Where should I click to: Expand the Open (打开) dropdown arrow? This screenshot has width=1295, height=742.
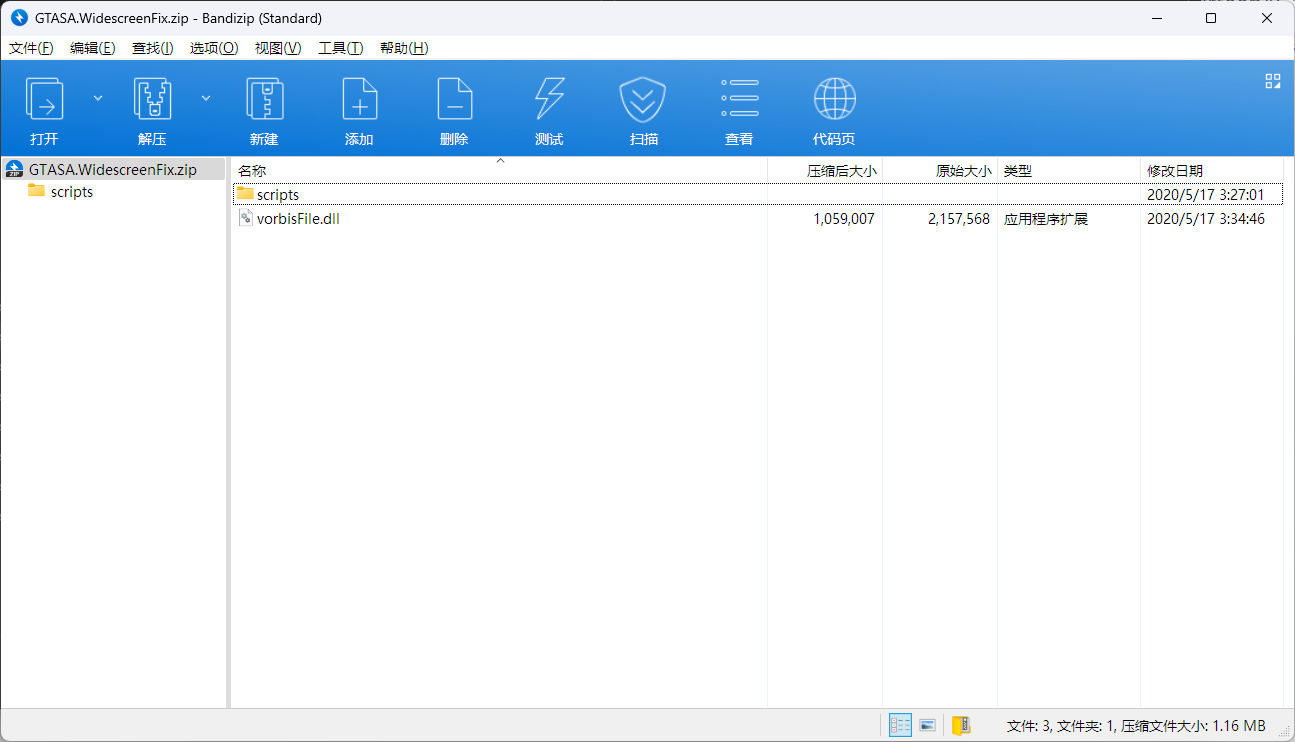coord(98,98)
